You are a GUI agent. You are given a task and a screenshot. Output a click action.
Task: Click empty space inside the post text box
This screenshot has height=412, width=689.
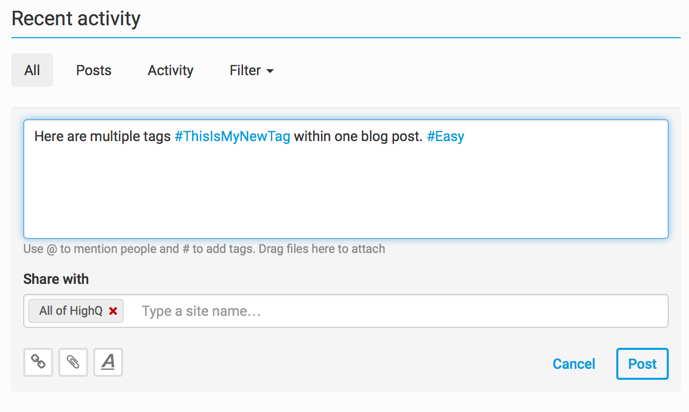(x=345, y=195)
